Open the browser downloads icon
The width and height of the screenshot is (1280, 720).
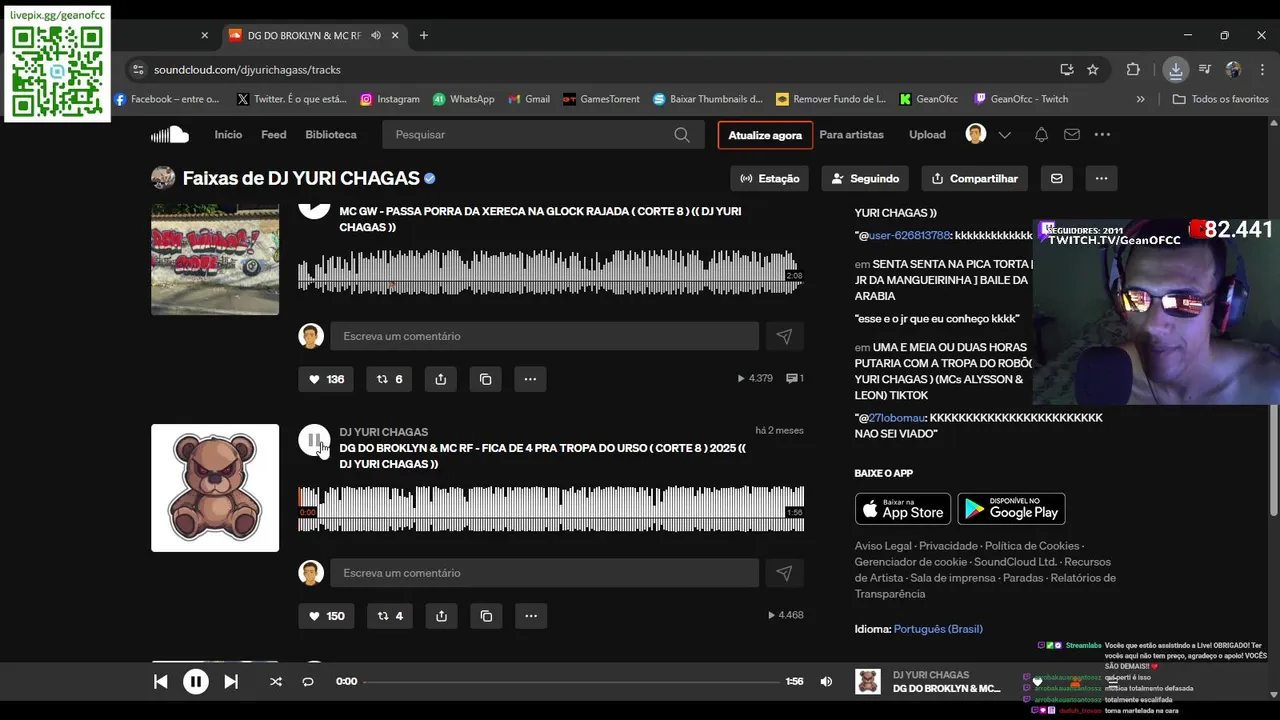tap(1176, 70)
